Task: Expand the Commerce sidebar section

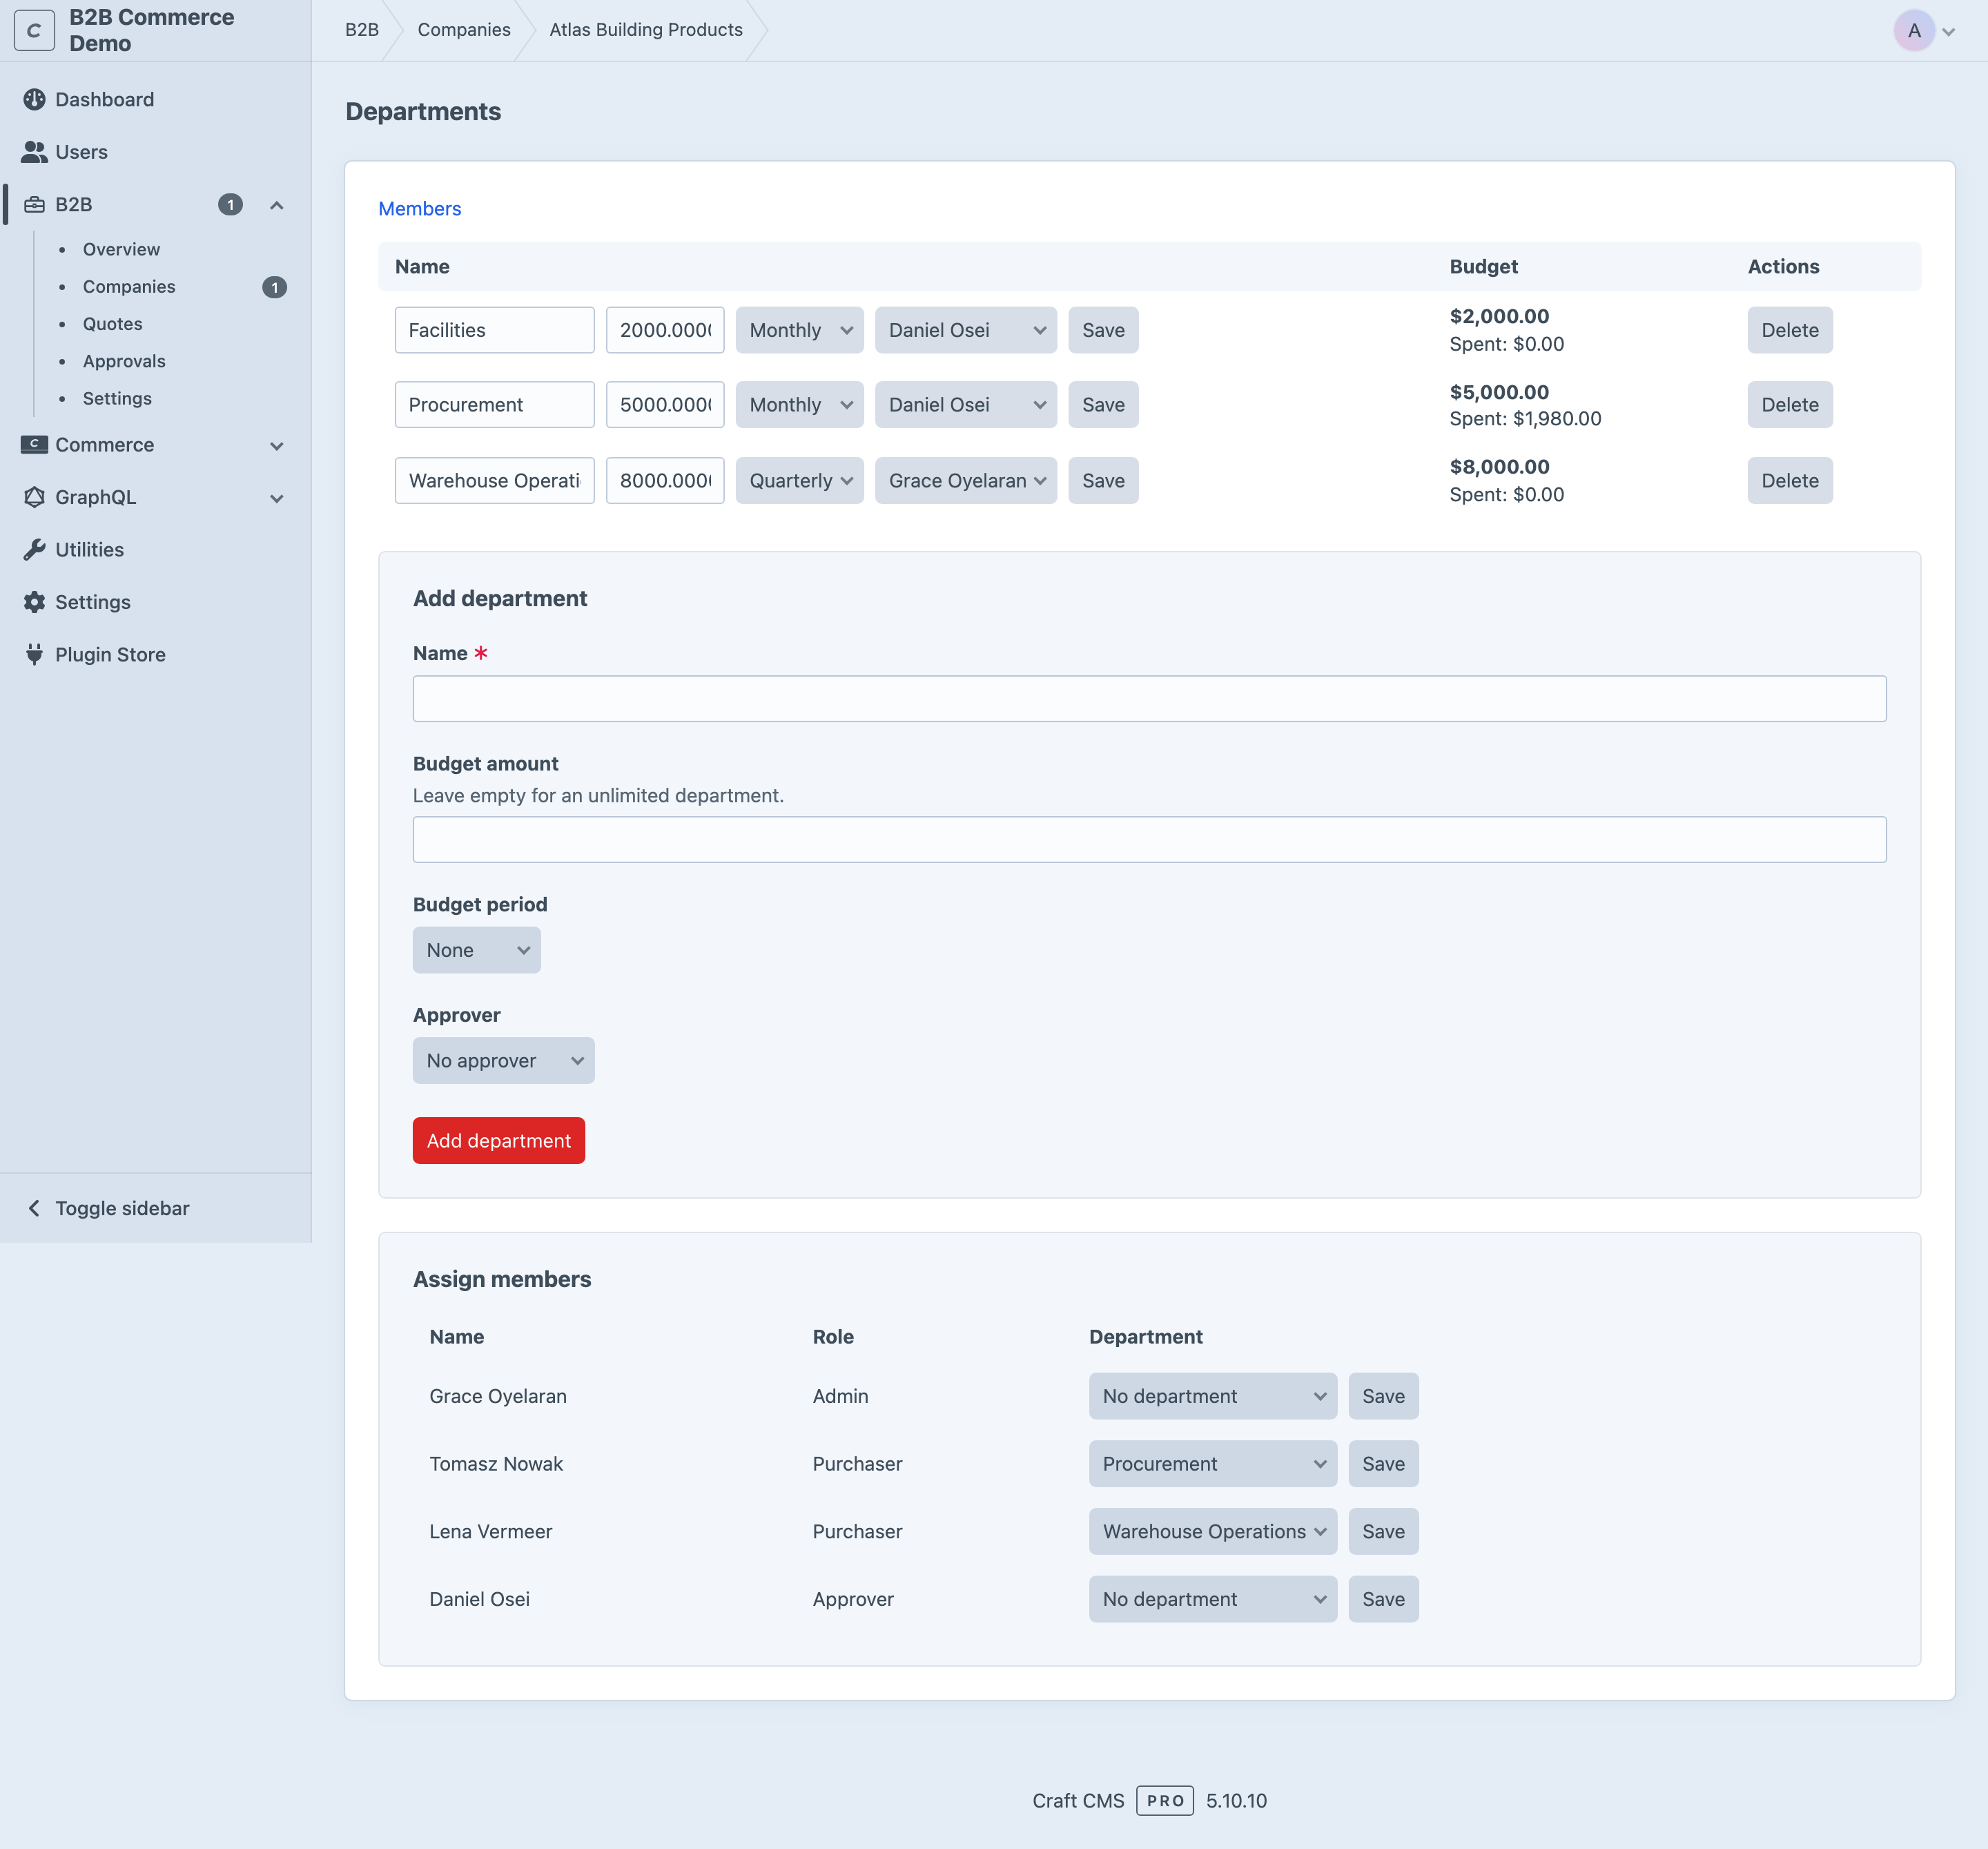Action: [277, 446]
